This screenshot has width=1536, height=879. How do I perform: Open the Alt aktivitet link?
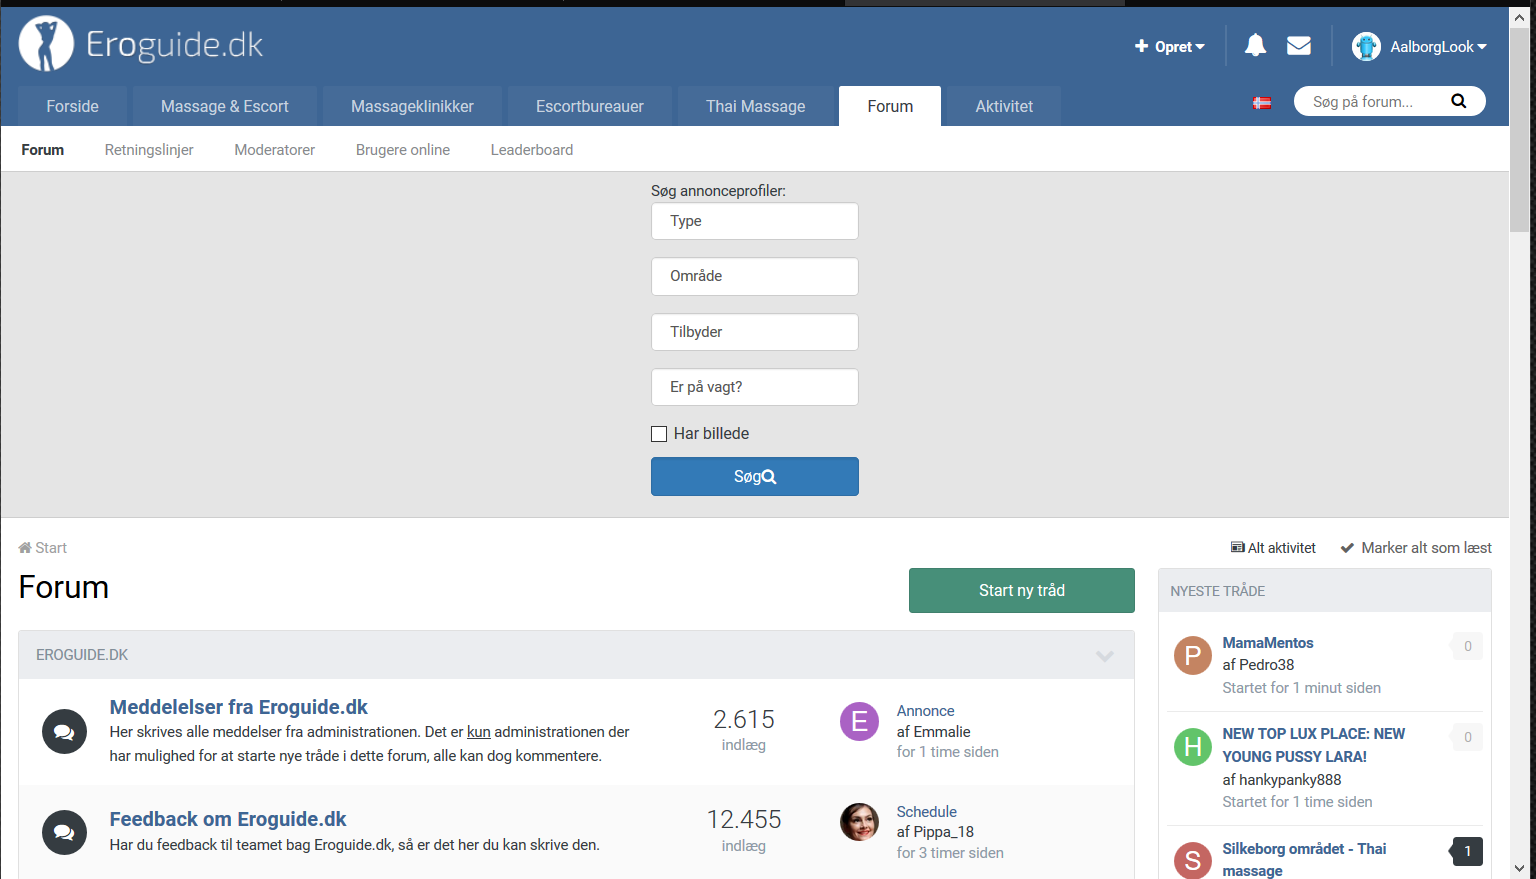1273,548
